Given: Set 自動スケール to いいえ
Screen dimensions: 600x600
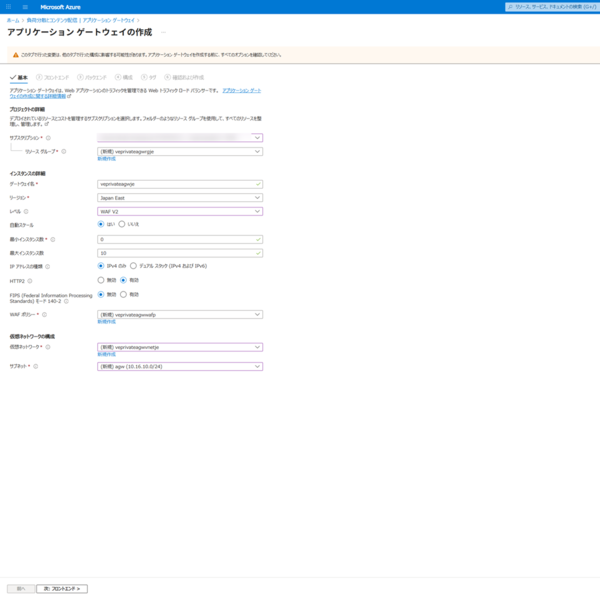Looking at the screenshot, I should tap(122, 224).
